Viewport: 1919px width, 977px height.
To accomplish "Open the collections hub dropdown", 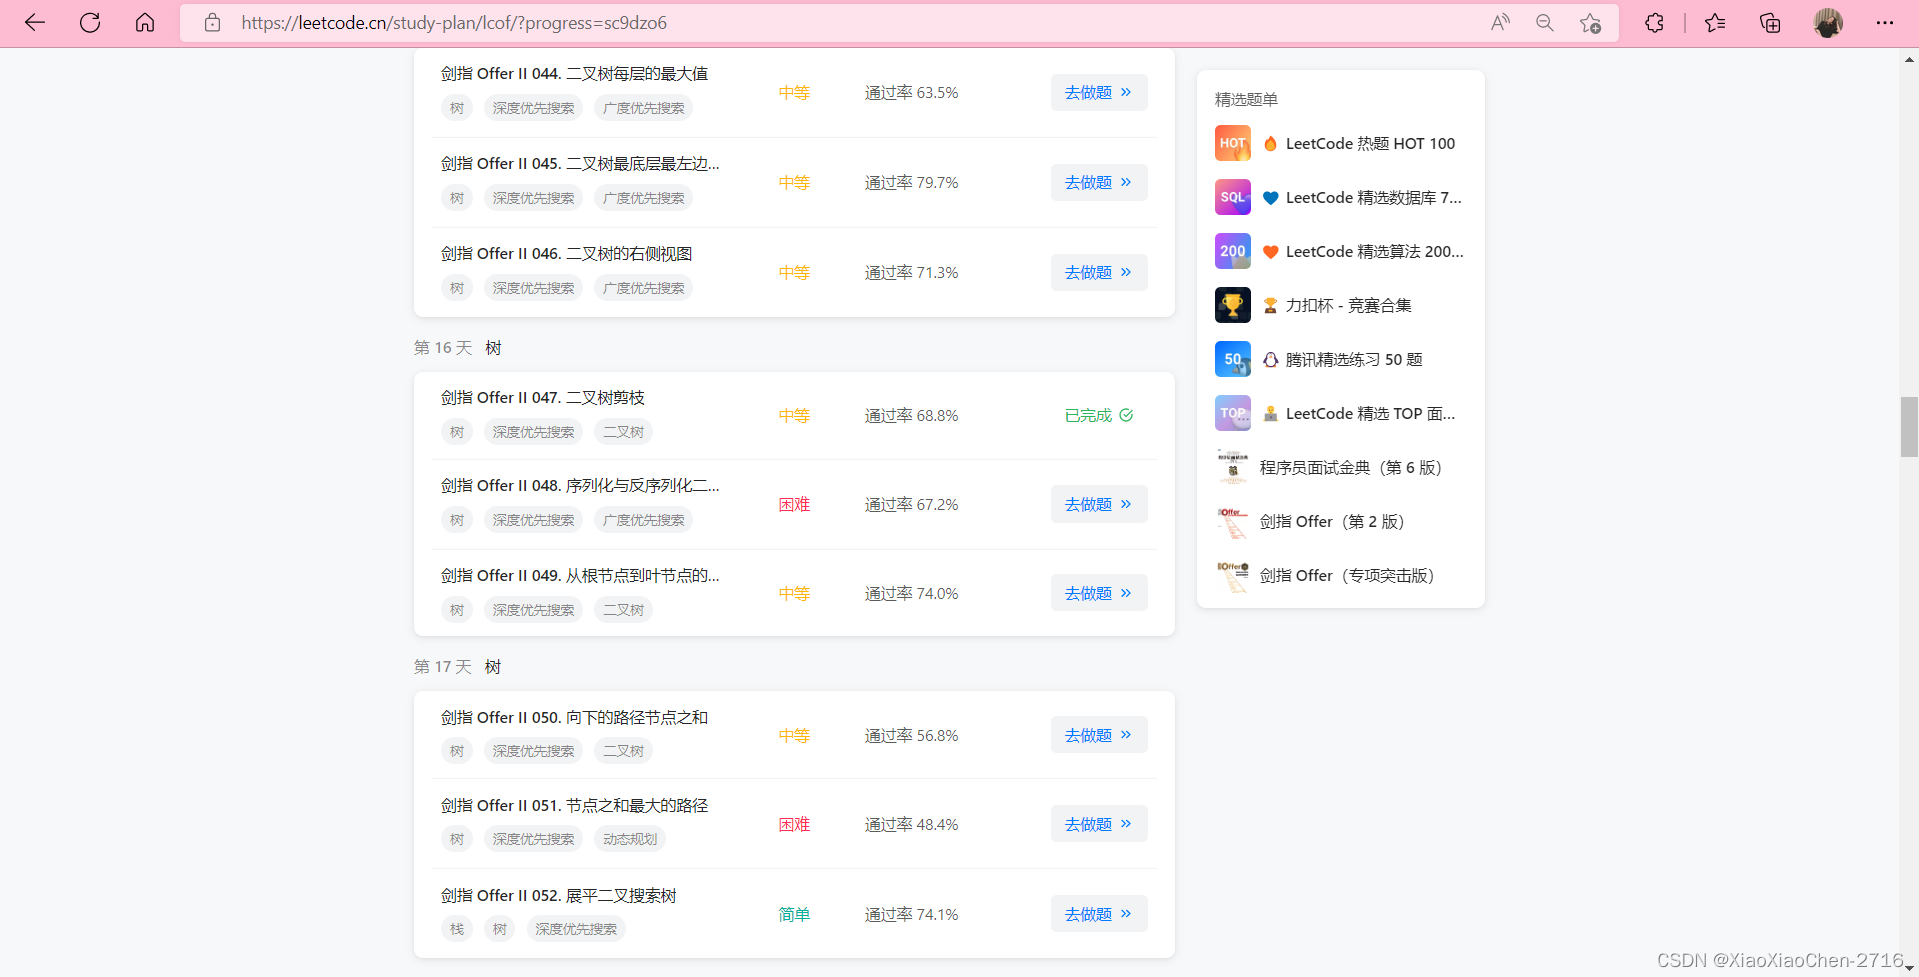I will [1770, 22].
